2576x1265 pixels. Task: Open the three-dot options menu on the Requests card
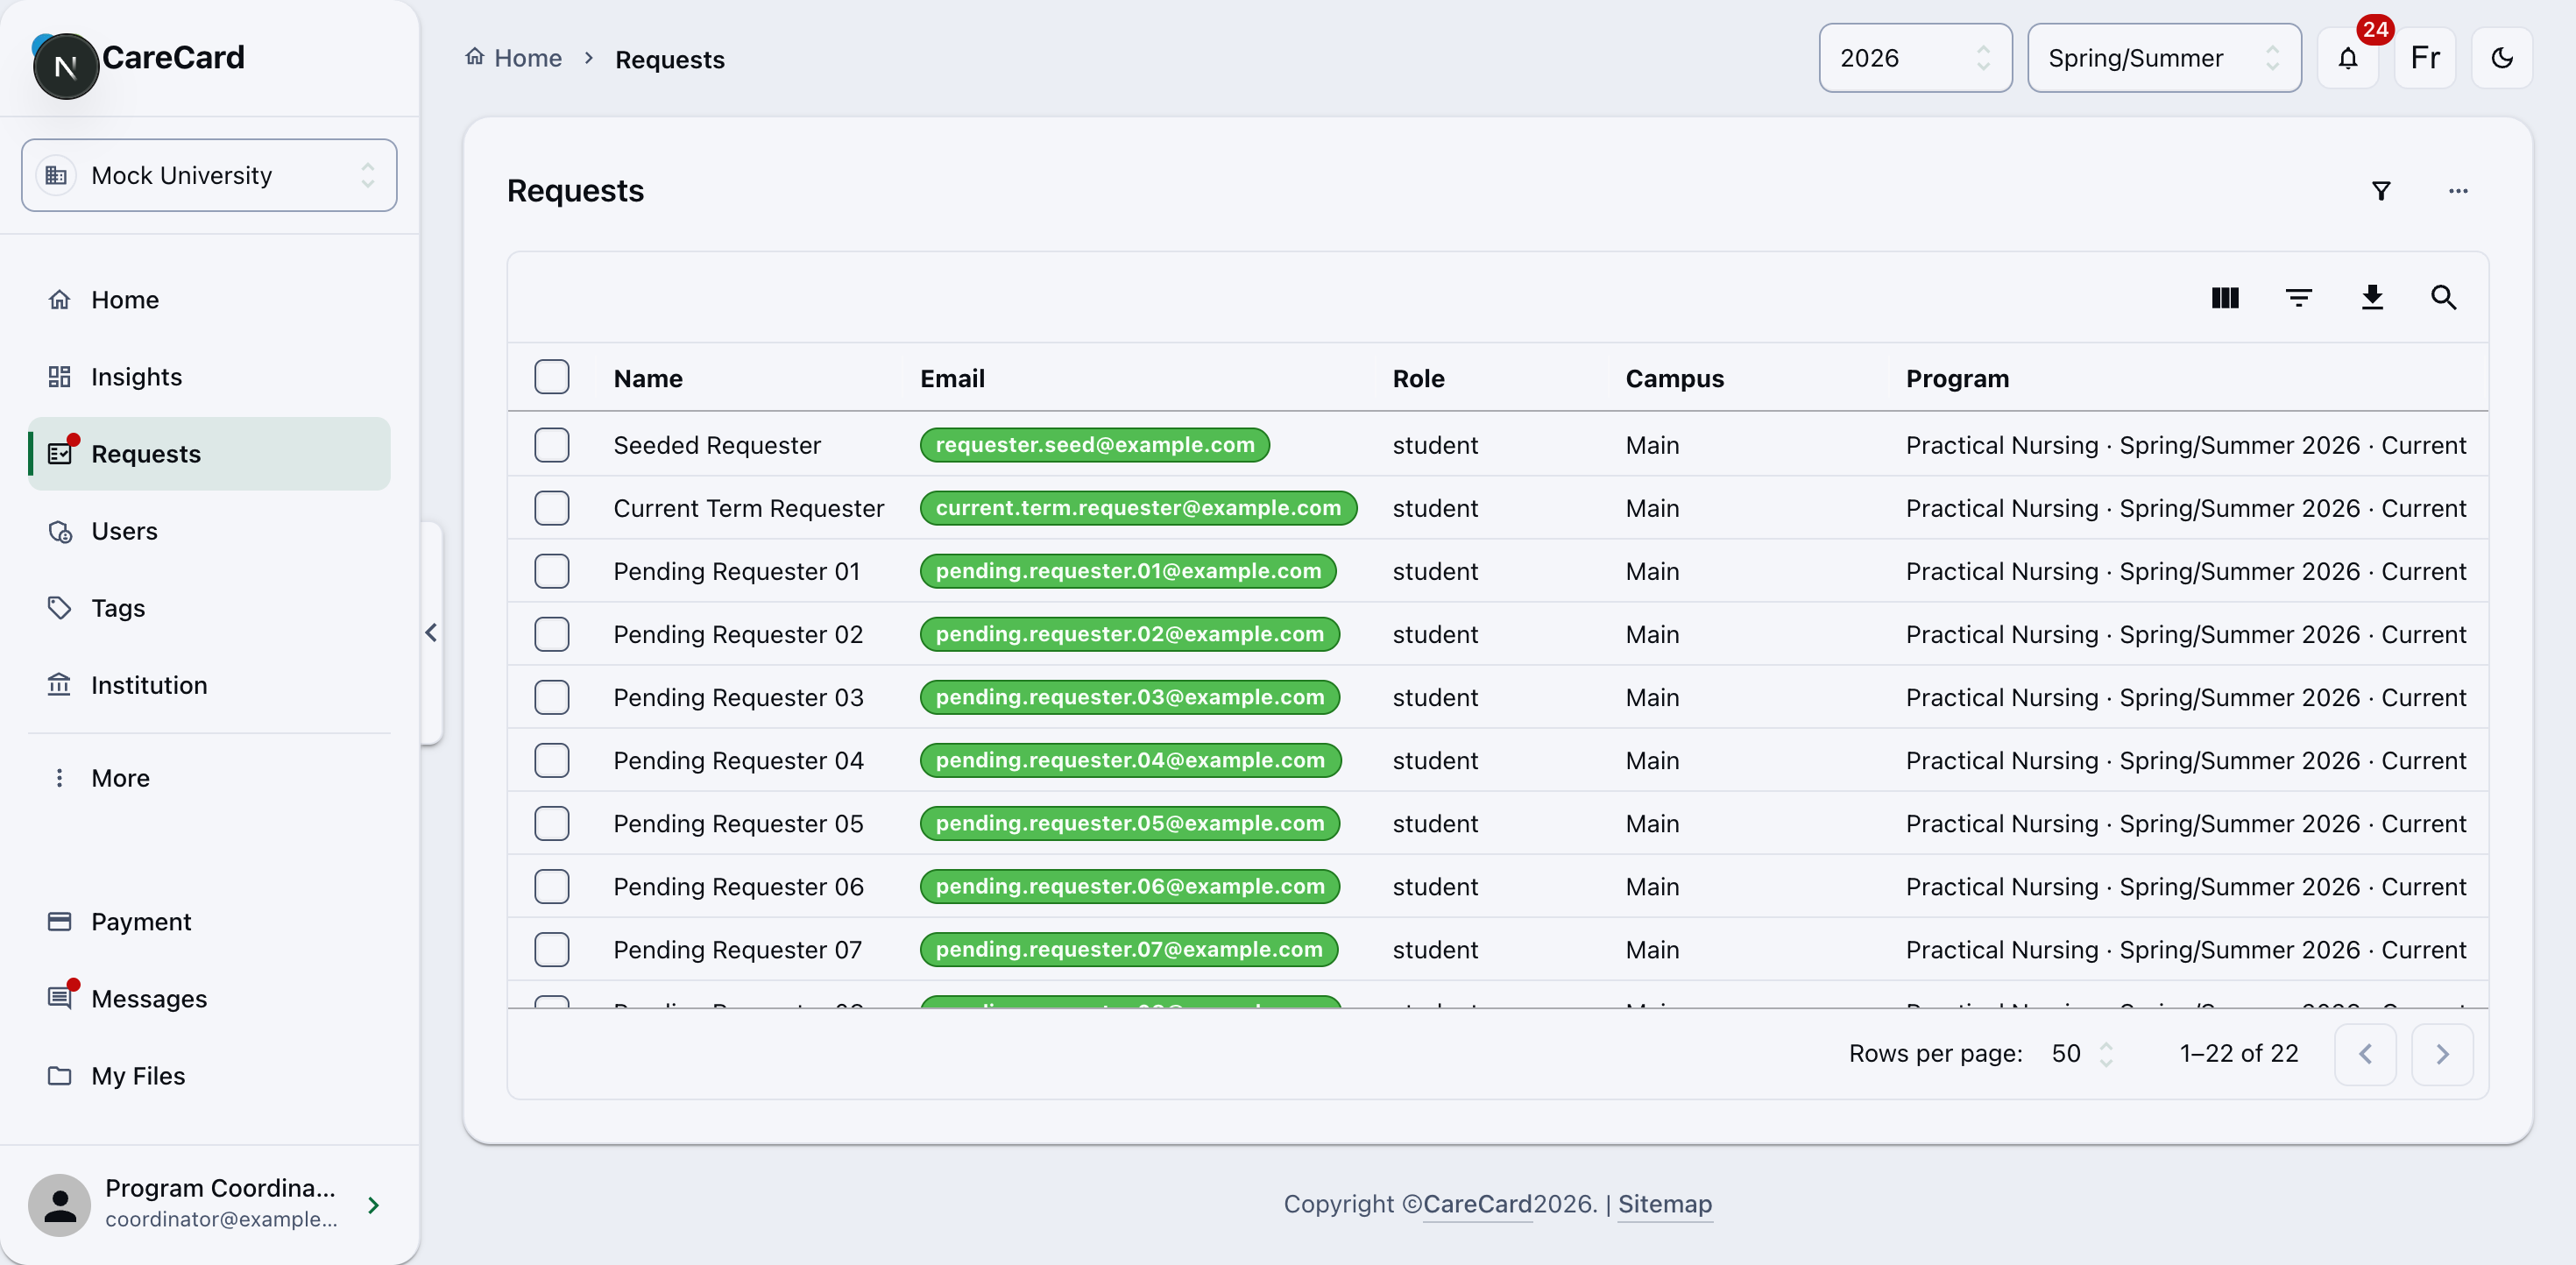(x=2458, y=190)
